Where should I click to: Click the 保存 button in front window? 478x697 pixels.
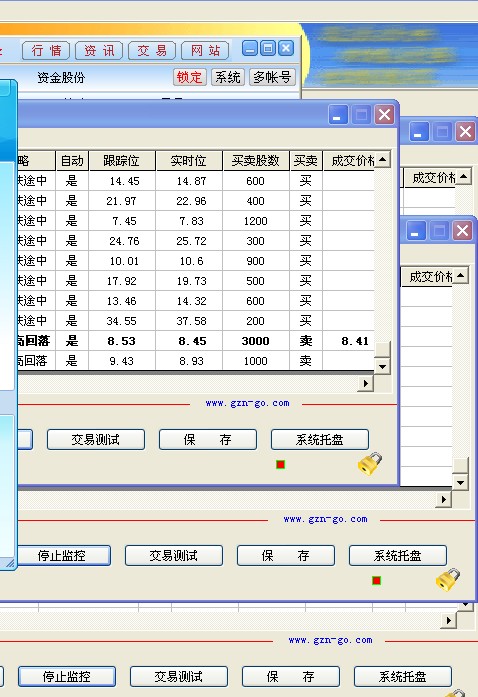208,440
